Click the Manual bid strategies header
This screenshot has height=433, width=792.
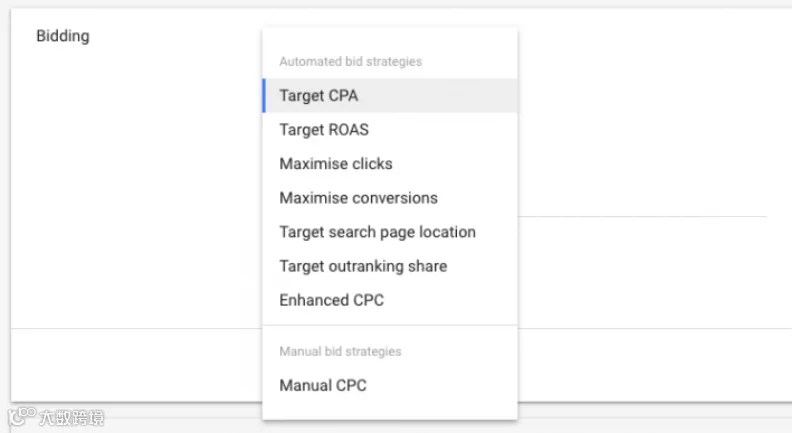(340, 352)
